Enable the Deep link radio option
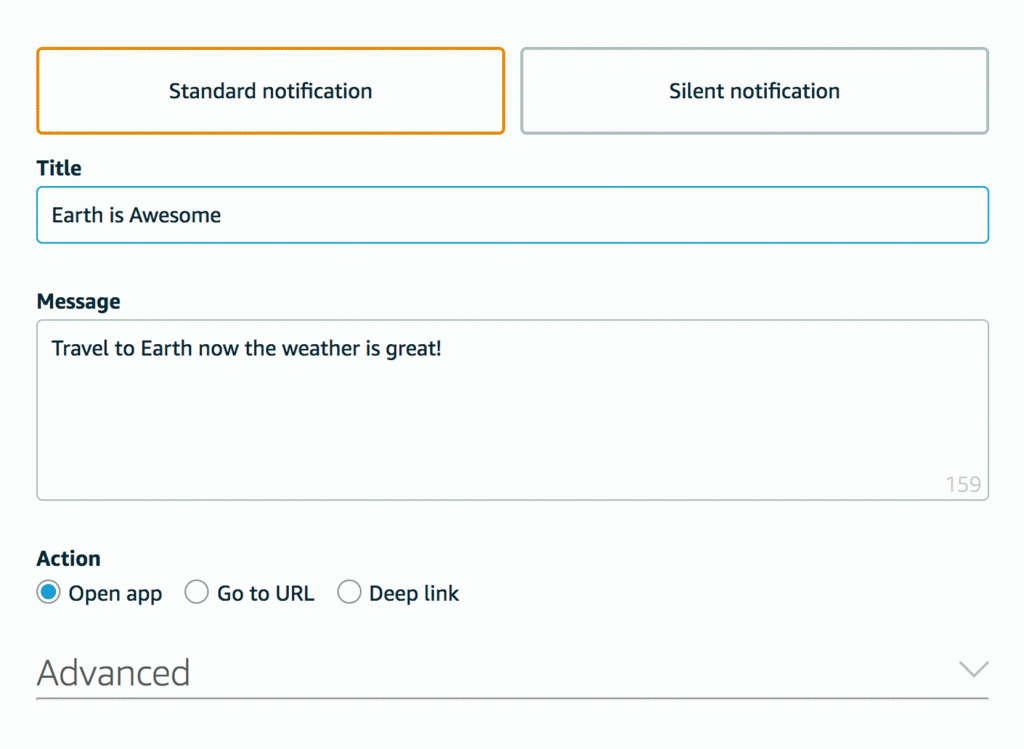Screen dimensions: 1024x749 point(349,593)
